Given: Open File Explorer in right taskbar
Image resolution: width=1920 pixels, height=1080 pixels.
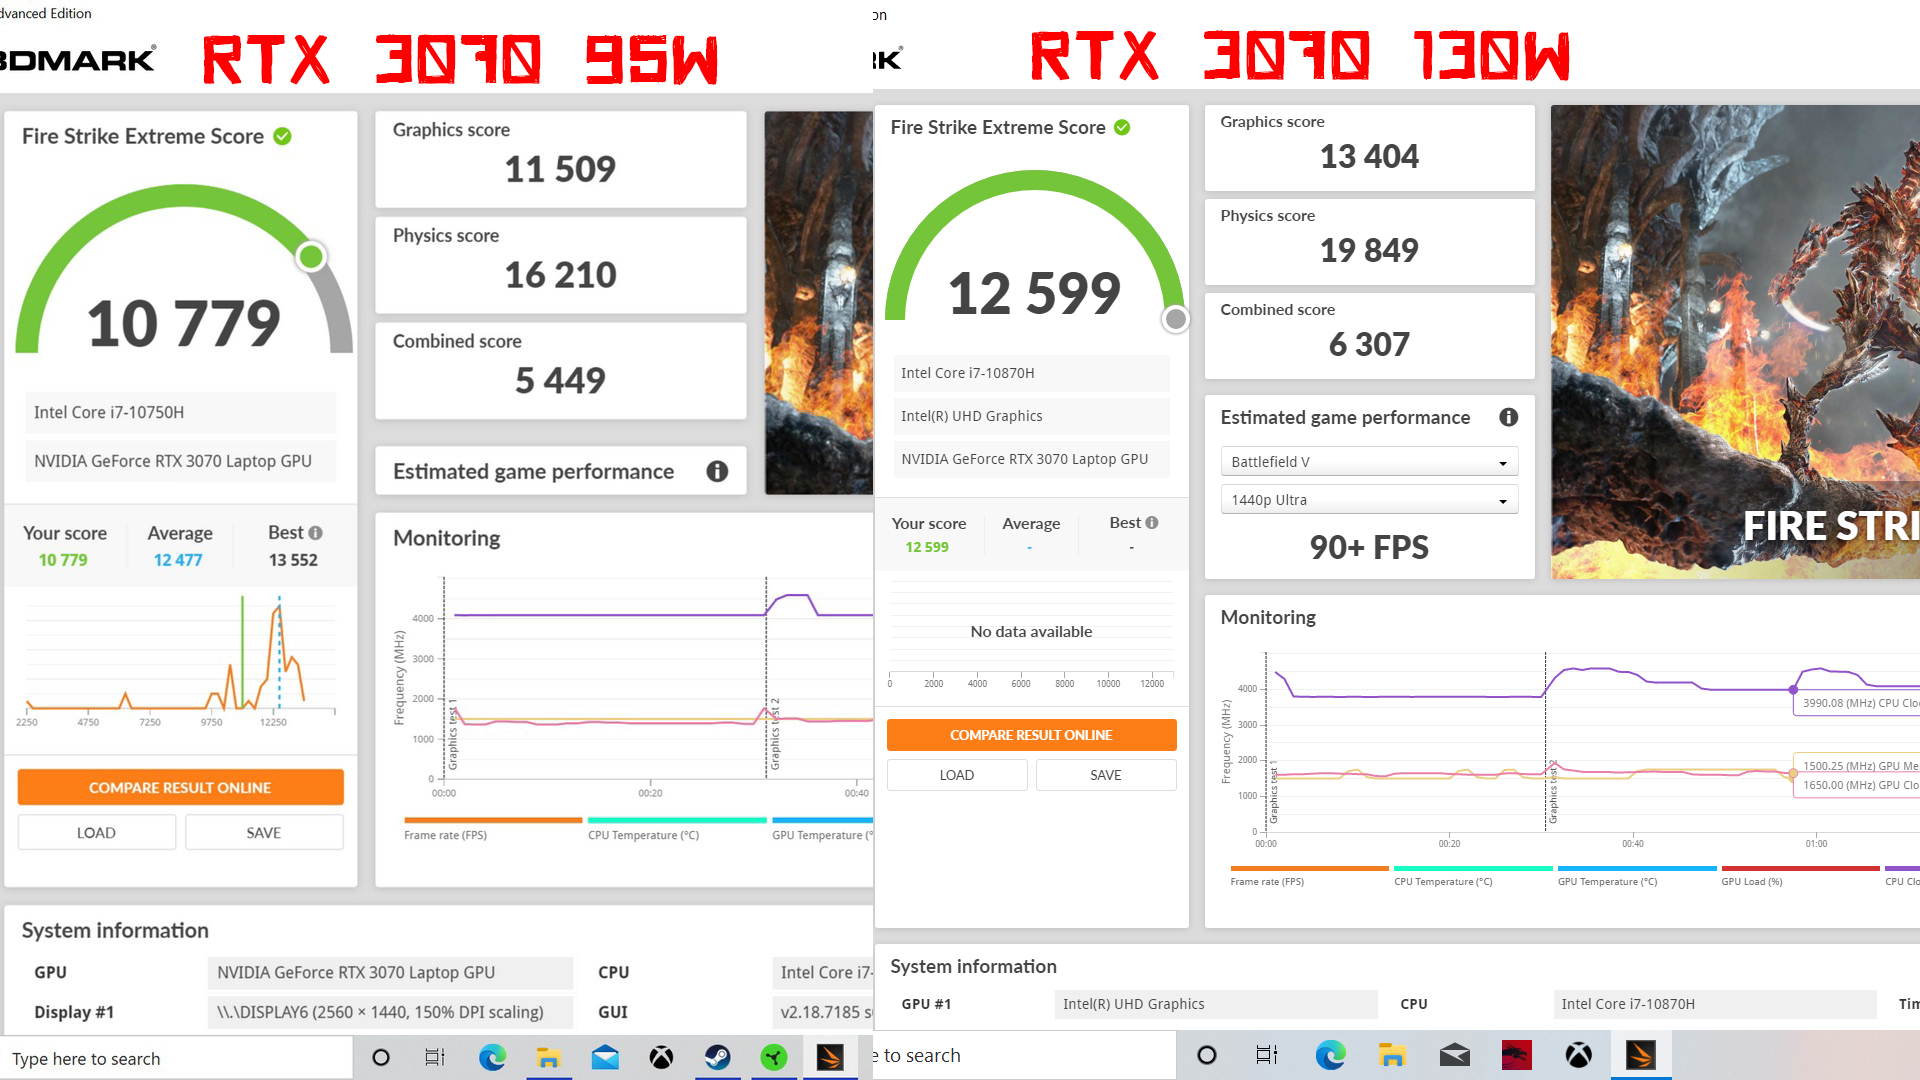Looking at the screenshot, I should (1392, 1055).
